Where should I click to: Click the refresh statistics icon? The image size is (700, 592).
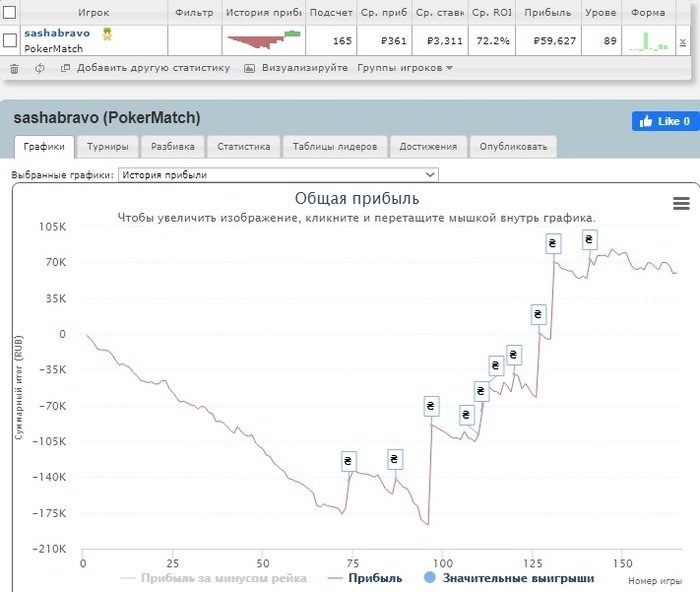pyautogui.click(x=39, y=68)
